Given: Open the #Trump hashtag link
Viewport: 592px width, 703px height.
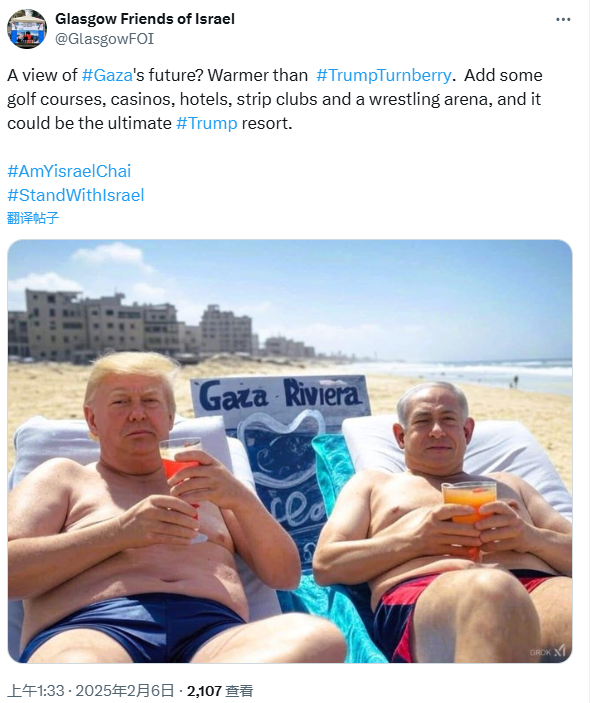Looking at the screenshot, I should pos(207,123).
